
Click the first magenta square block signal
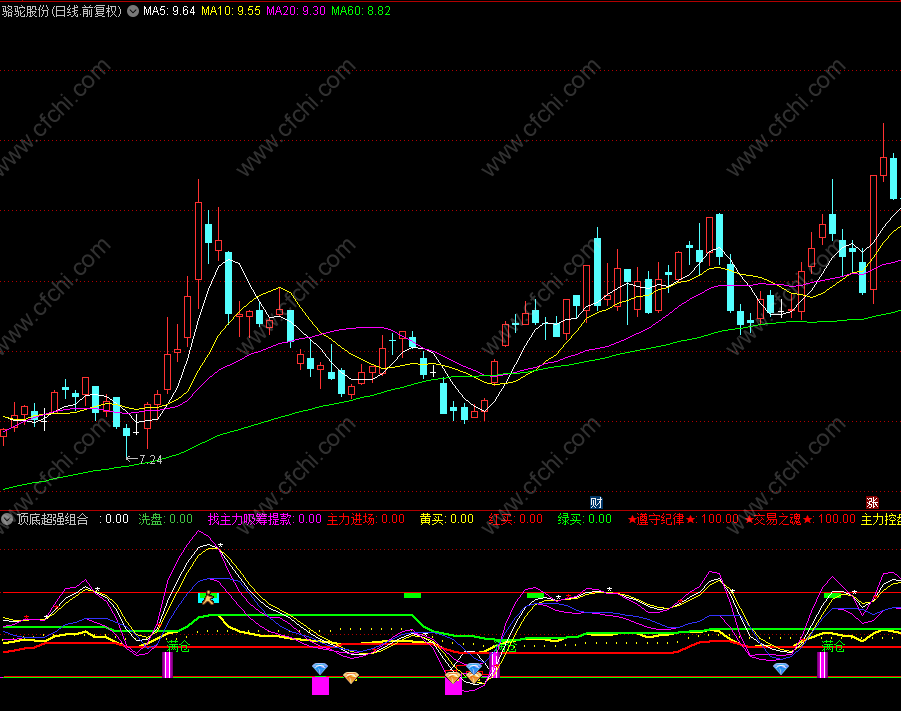tap(320, 686)
